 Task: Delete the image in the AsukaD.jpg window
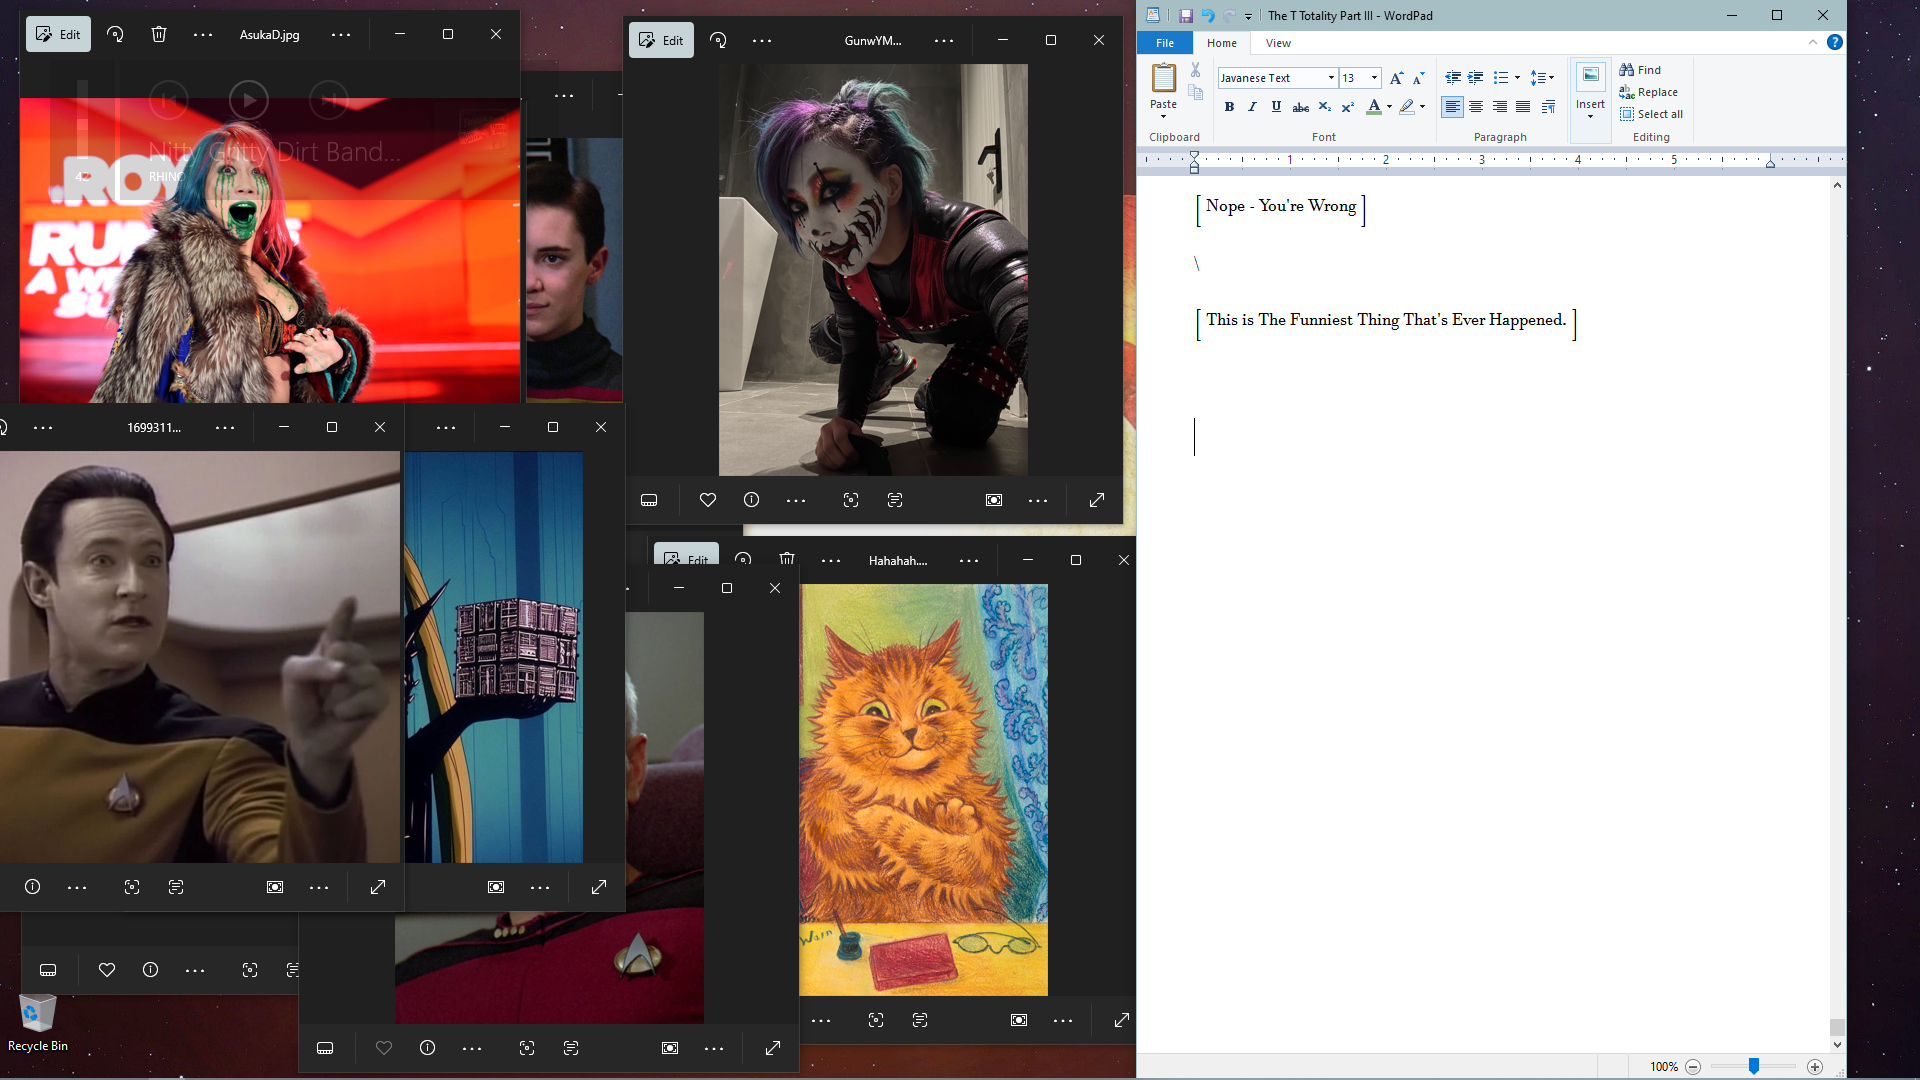pyautogui.click(x=159, y=34)
